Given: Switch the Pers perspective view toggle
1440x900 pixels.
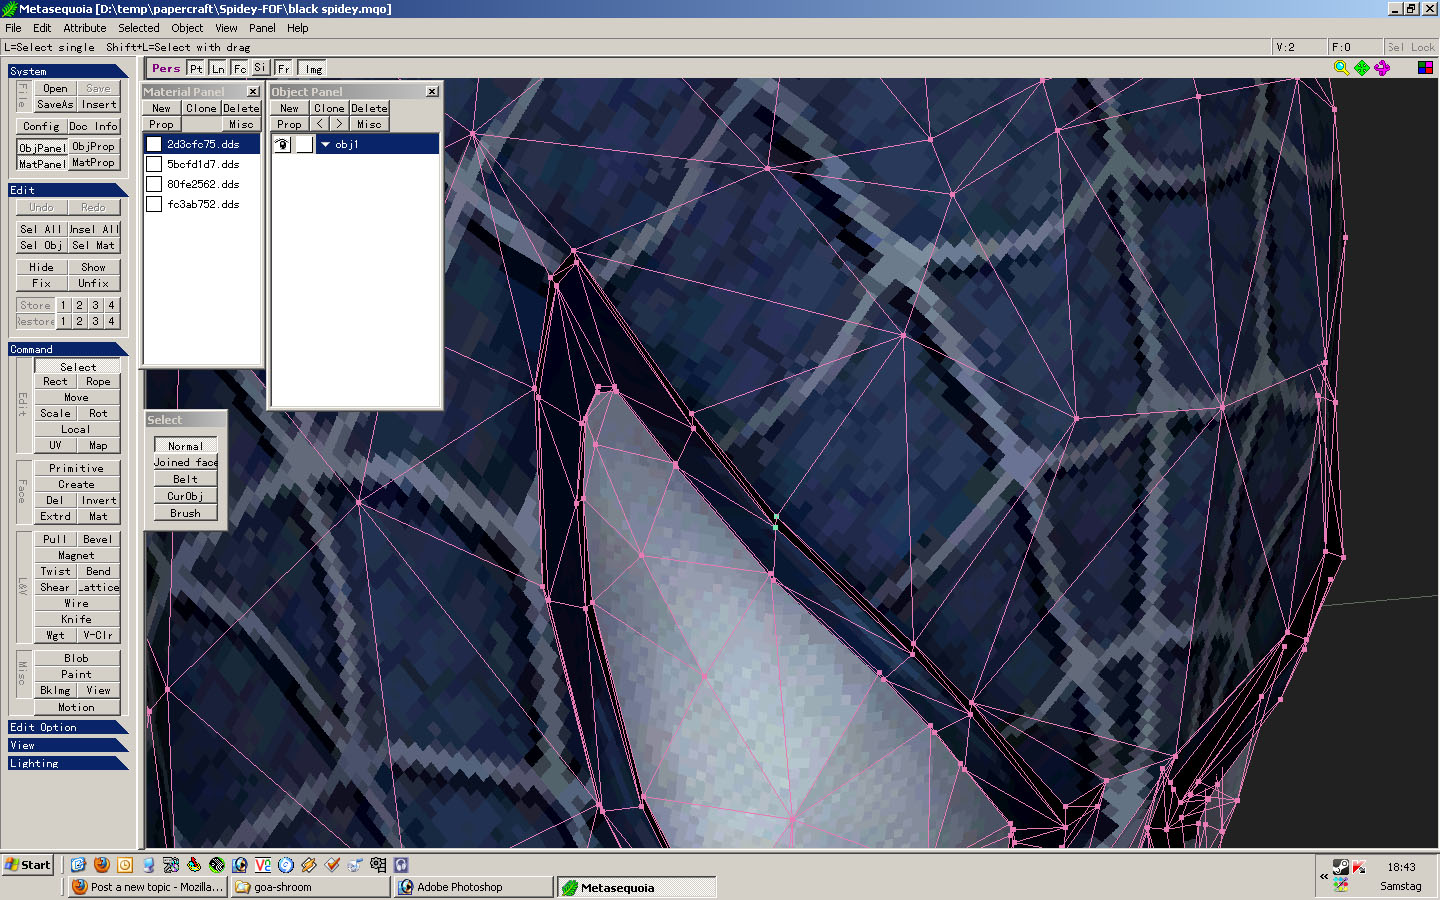Looking at the screenshot, I should tap(166, 68).
